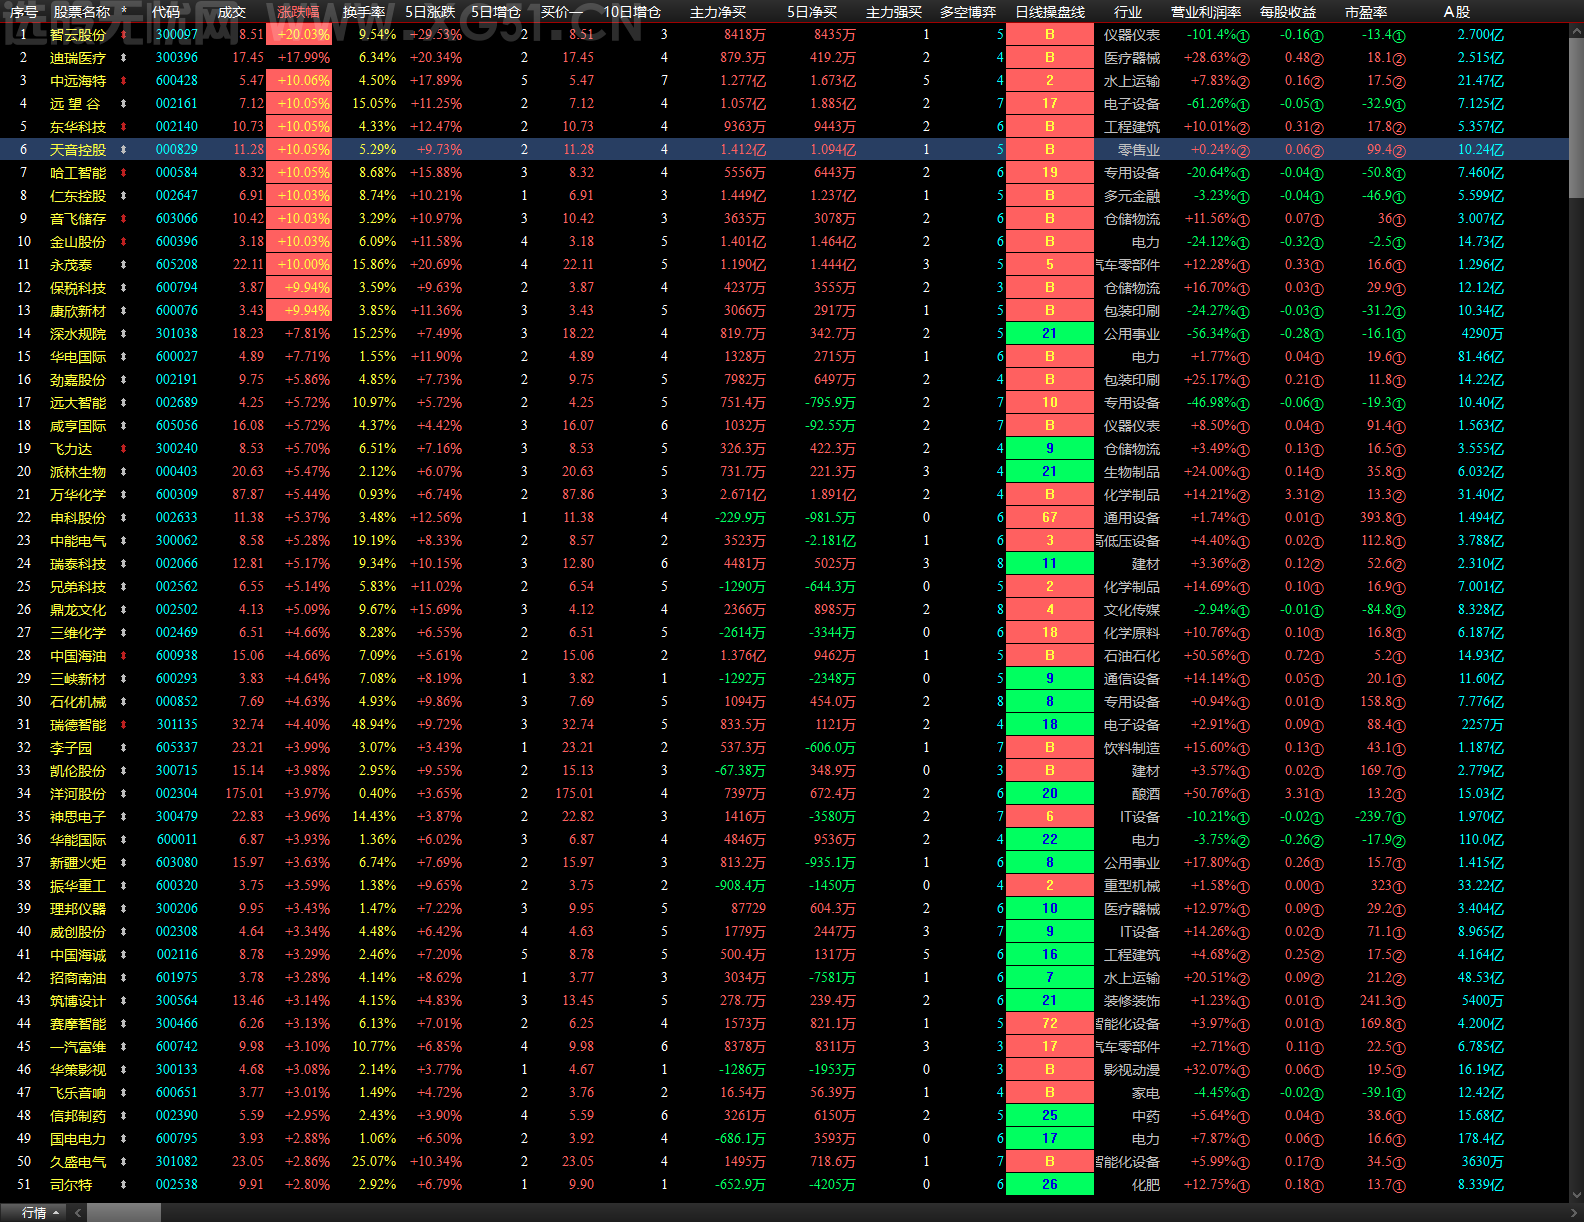Click stock code 300479
Viewport: 1584px width, 1222px height.
click(x=177, y=817)
